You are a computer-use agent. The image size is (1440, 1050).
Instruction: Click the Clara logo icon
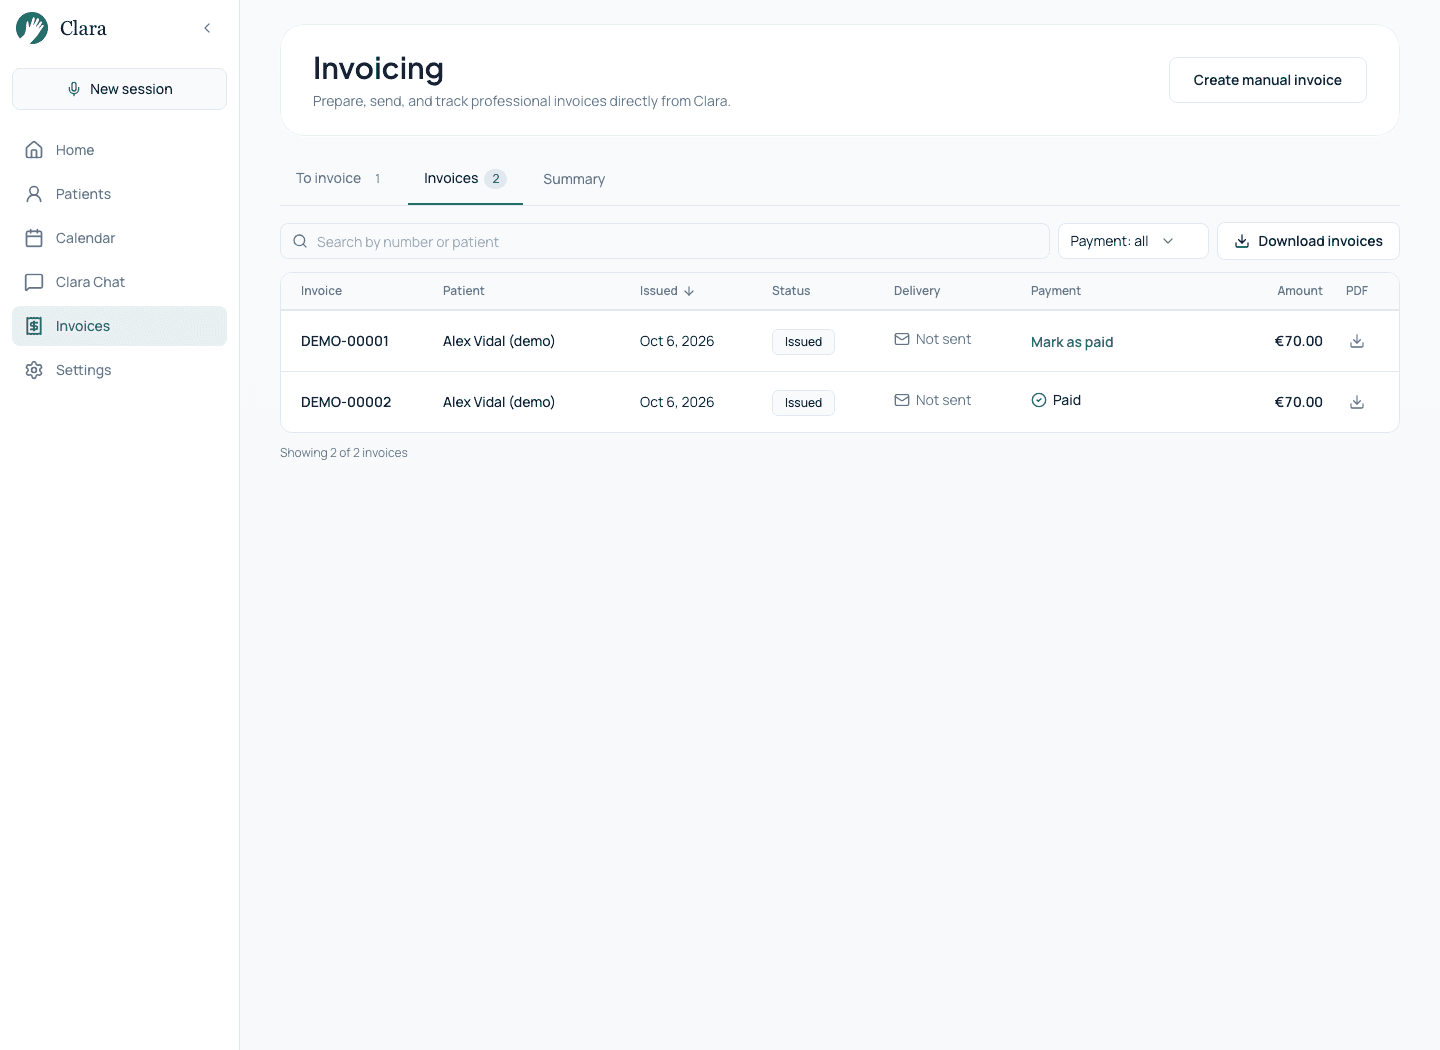click(32, 28)
